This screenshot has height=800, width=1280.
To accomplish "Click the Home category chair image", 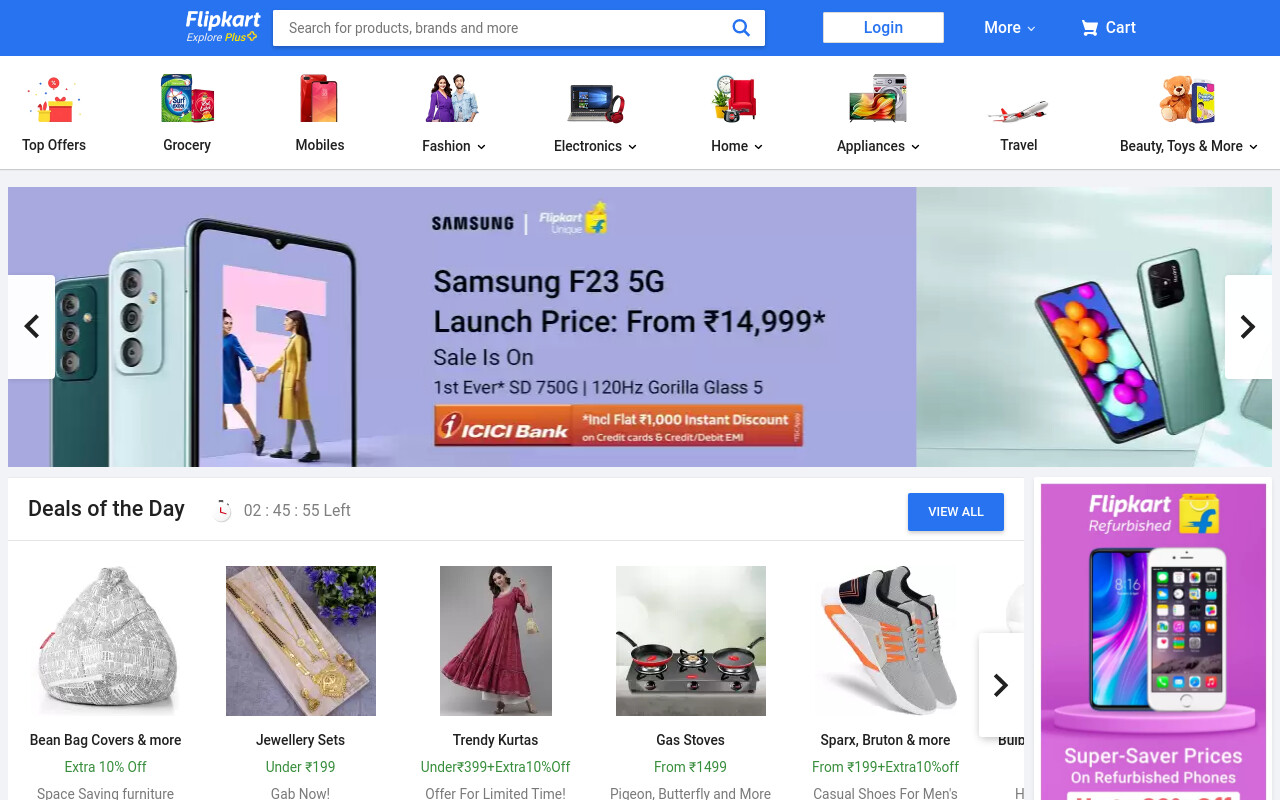I will 736,100.
